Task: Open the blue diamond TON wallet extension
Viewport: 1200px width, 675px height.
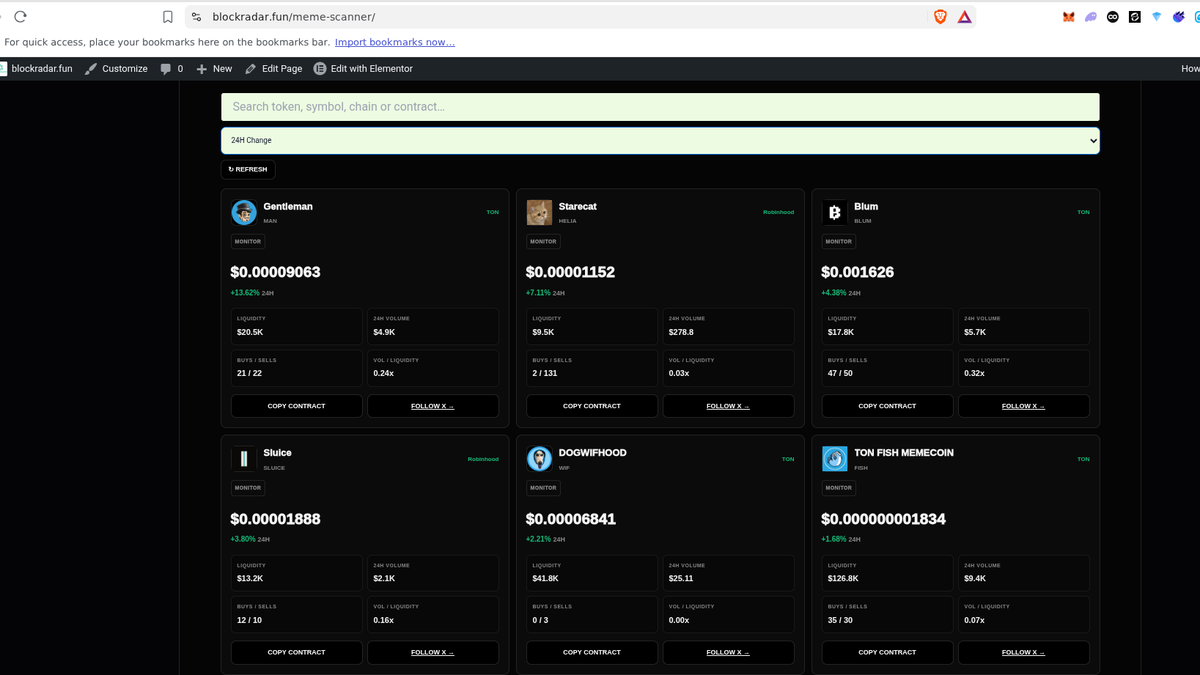Action: tap(1156, 17)
